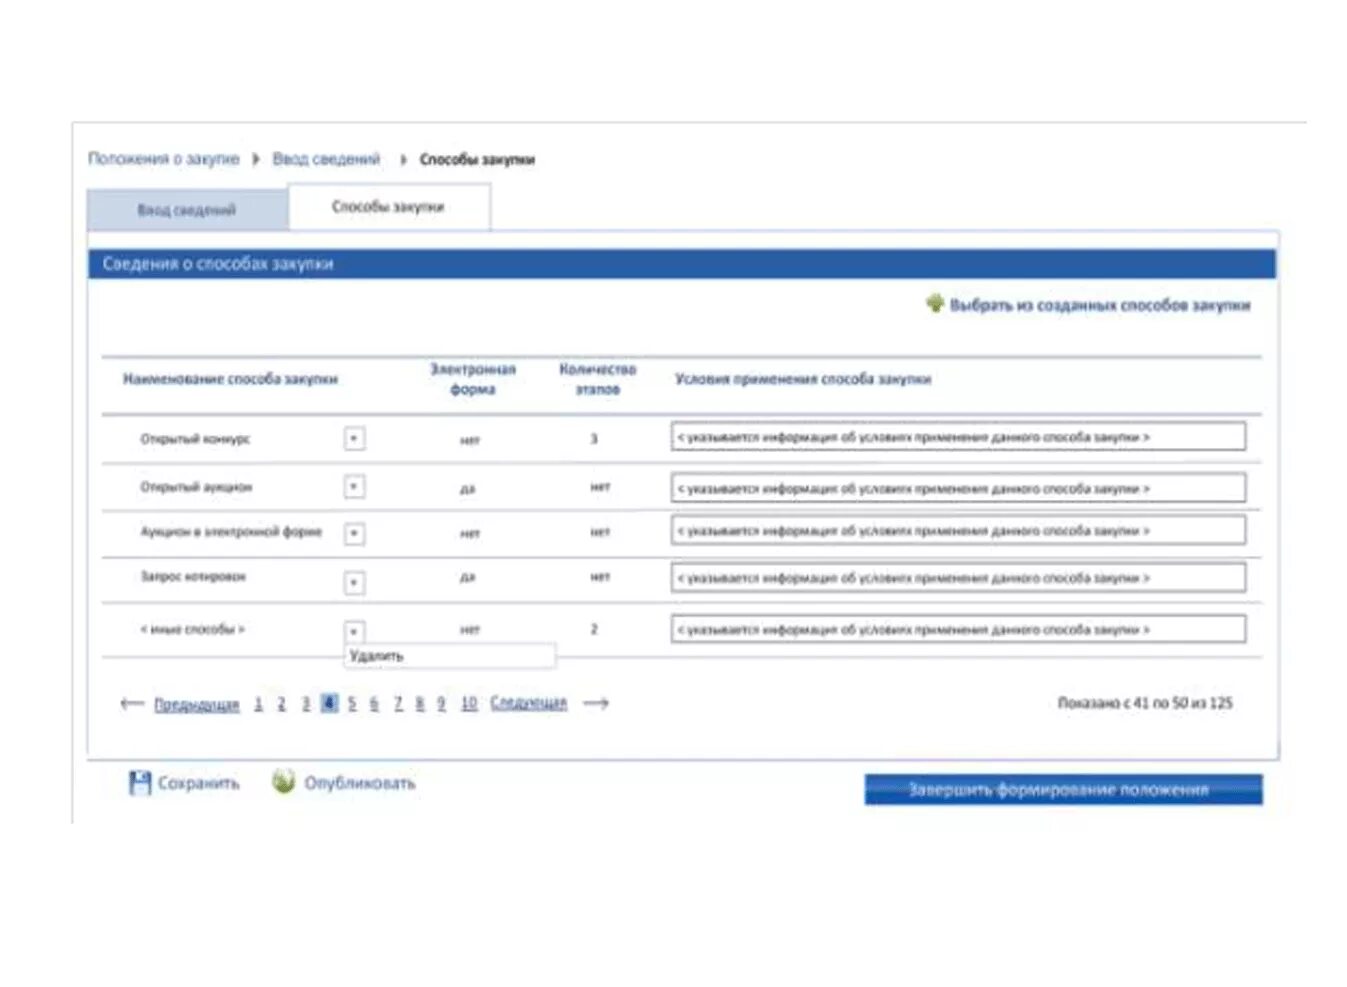Click Количество этапов column header
Screen dimensions: 1347x987
597,379
